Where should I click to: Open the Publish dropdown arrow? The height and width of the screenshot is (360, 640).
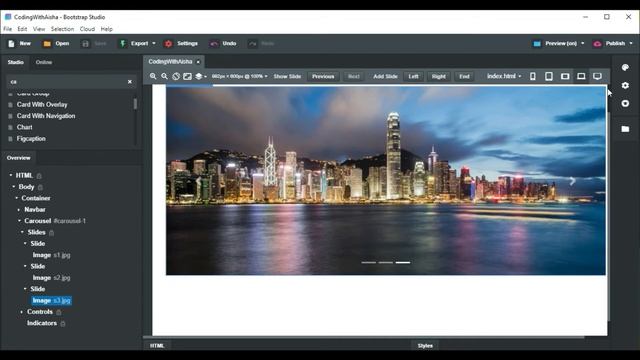631,43
